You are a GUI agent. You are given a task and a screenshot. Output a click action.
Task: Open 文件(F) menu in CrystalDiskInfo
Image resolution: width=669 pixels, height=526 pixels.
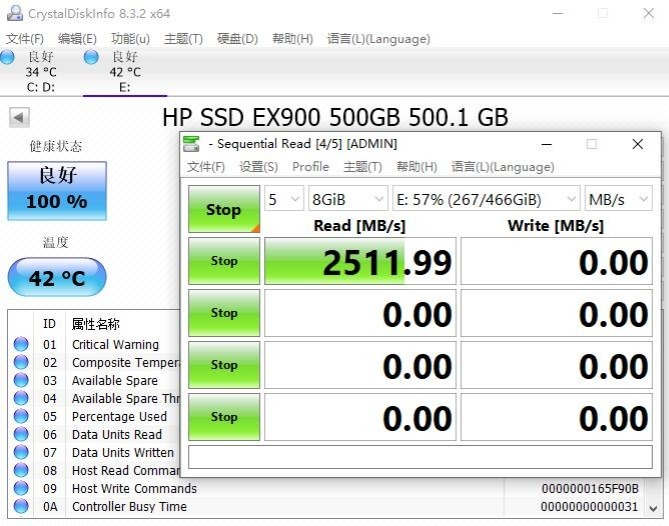coord(25,39)
